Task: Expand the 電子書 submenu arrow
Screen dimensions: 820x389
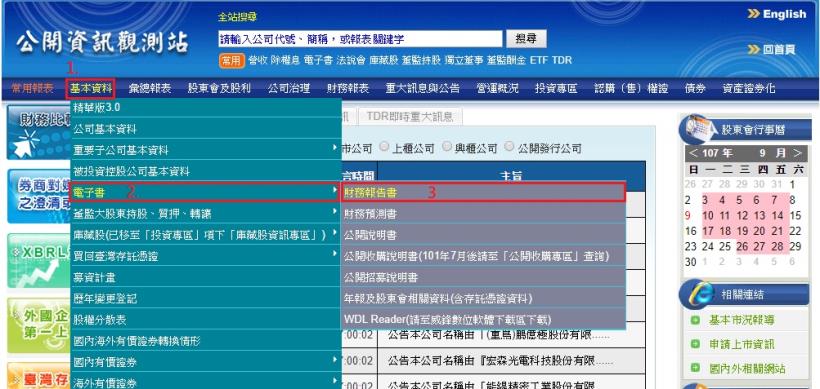Action: pos(335,191)
